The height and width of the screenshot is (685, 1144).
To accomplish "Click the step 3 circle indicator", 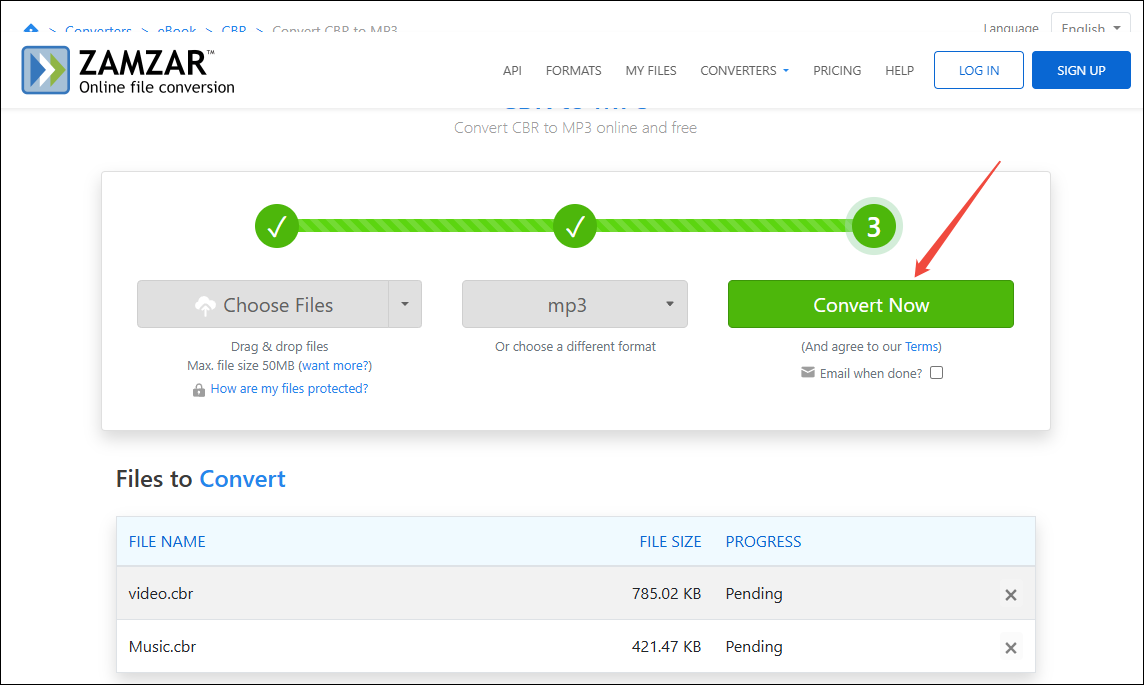I will 873,227.
